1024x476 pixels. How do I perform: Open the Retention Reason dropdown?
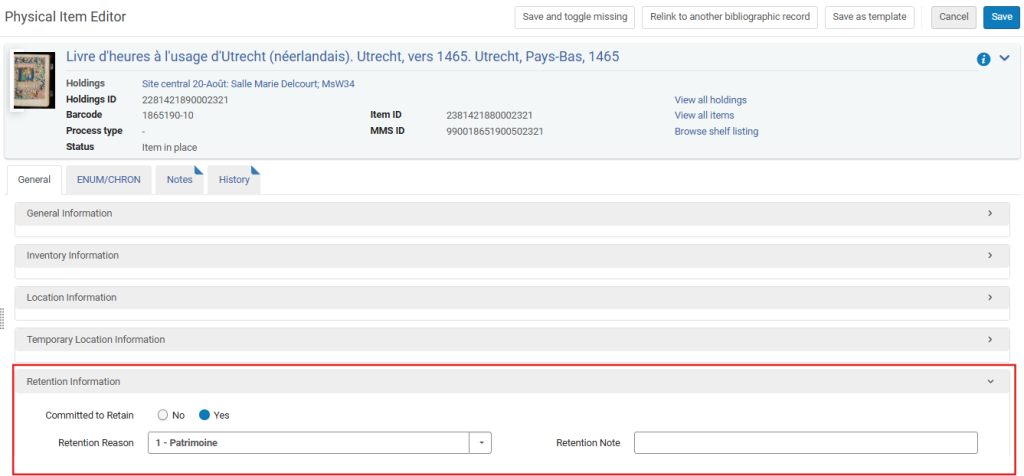[481, 442]
